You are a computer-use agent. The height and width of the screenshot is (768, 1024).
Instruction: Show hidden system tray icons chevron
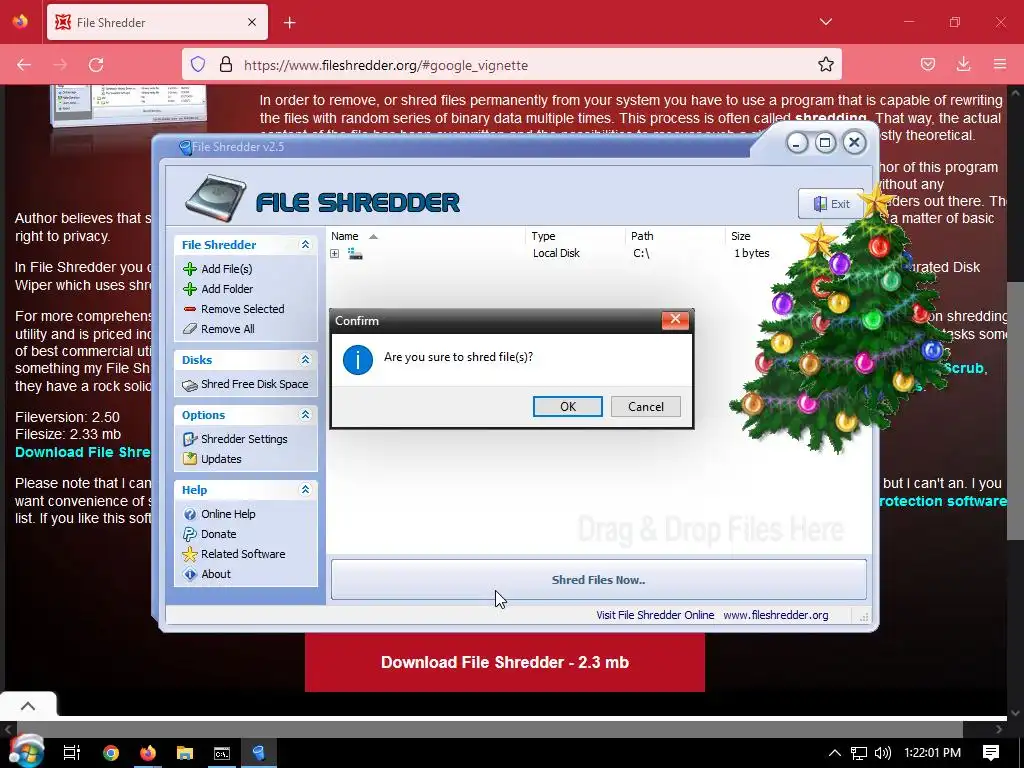835,753
